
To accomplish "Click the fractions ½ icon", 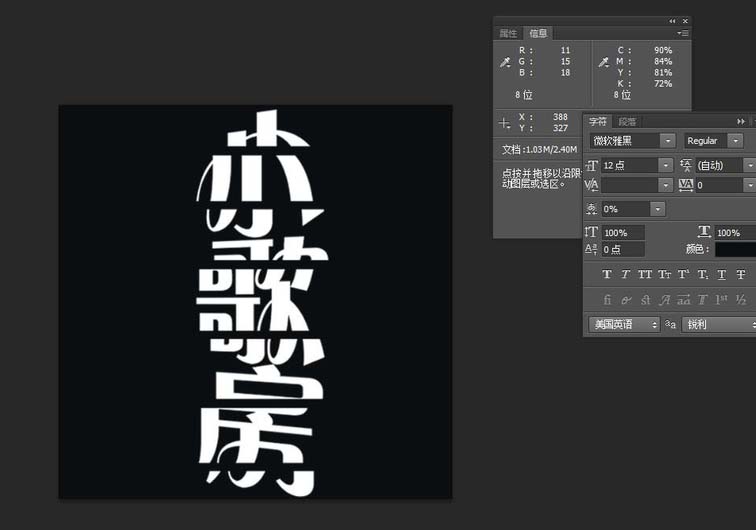I will tap(741, 300).
